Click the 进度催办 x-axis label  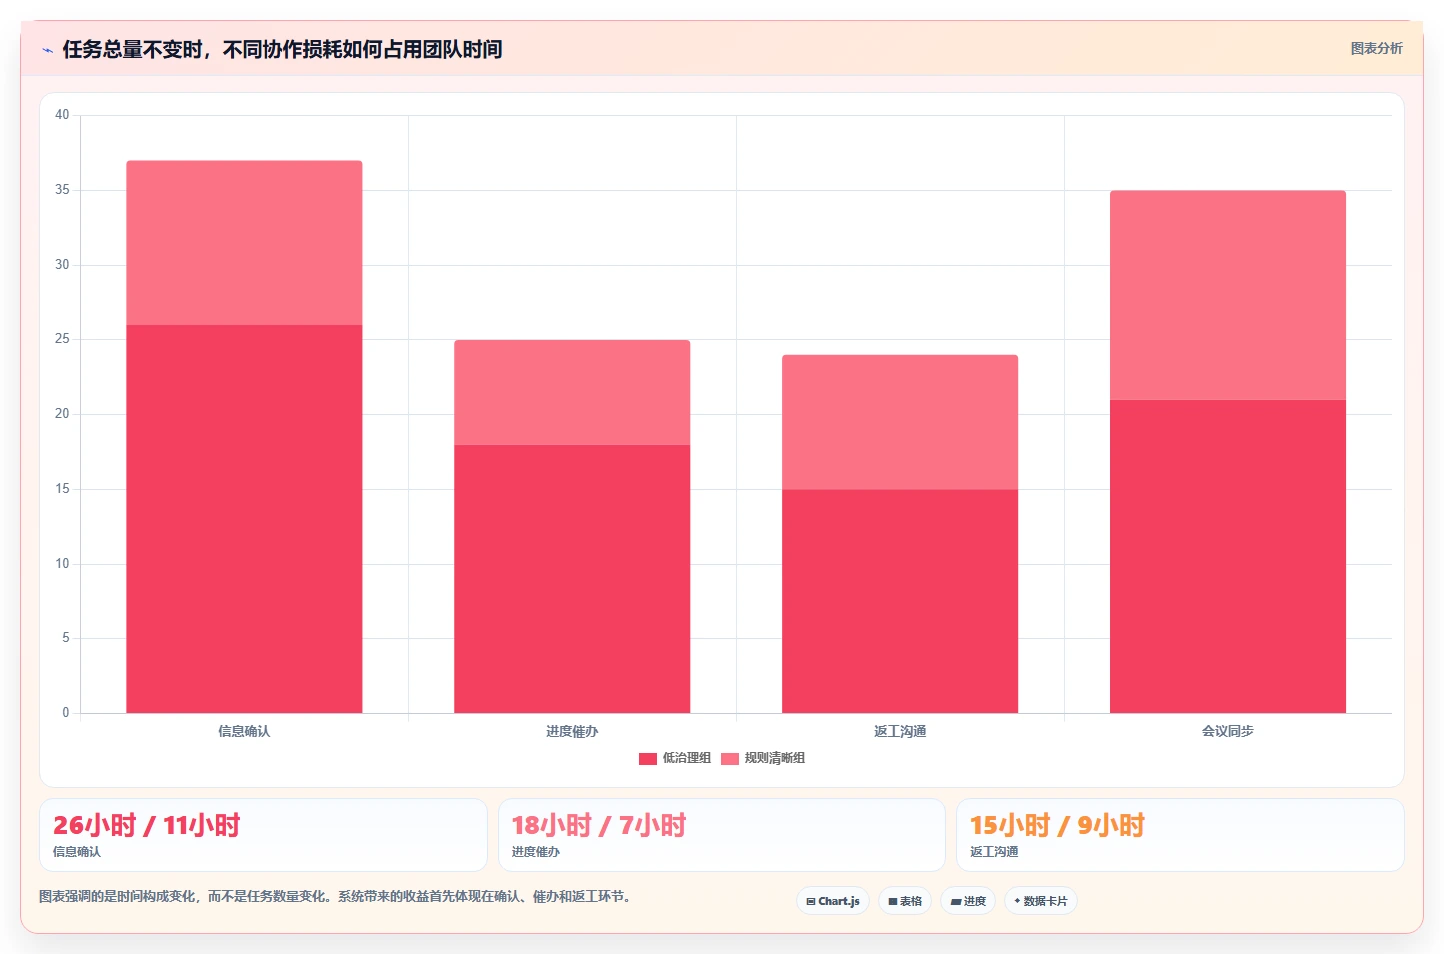572,731
